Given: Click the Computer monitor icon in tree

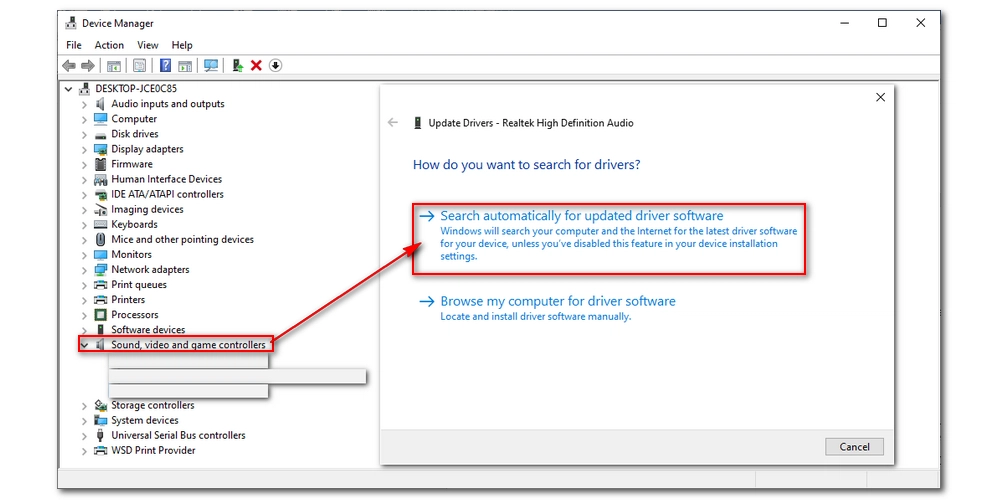Looking at the screenshot, I should 100,119.
